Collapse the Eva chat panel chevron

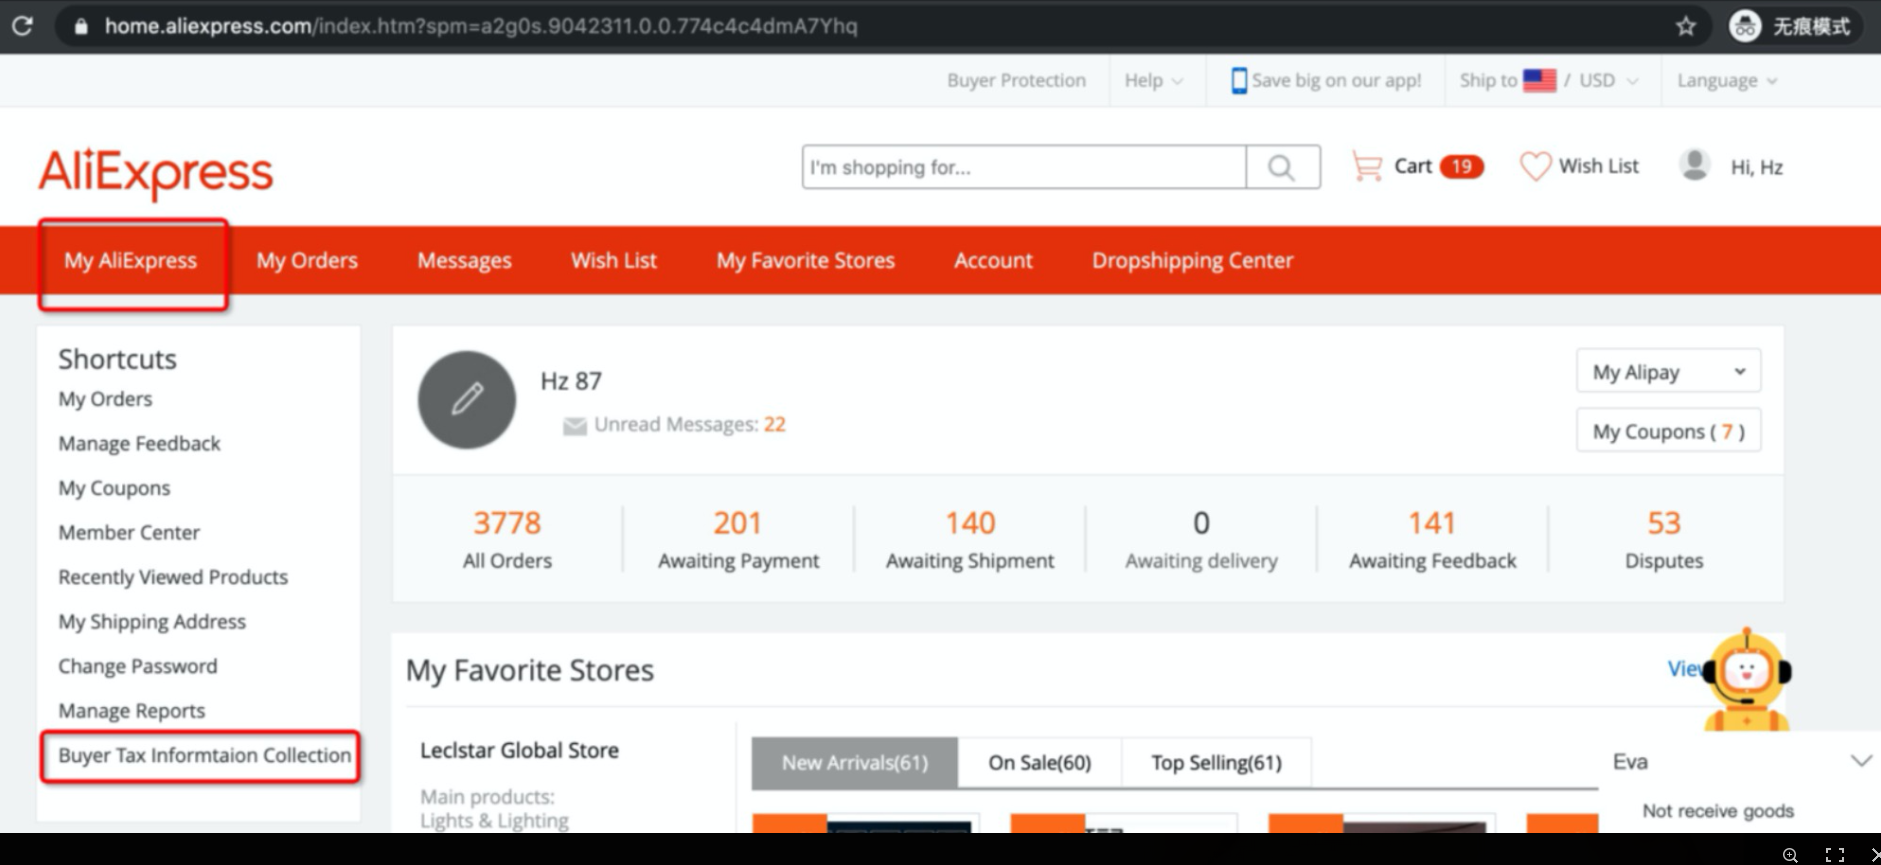(1861, 761)
